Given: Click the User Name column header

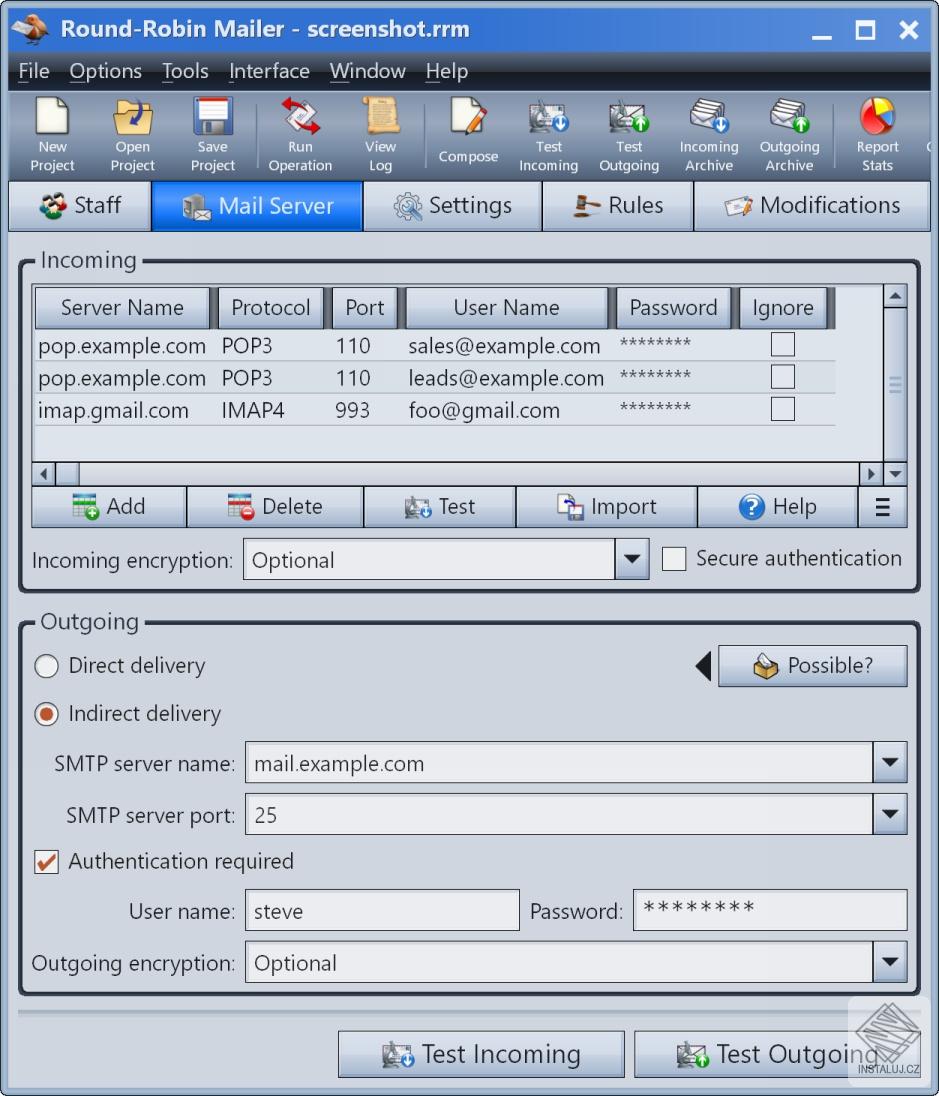Looking at the screenshot, I should [x=506, y=308].
